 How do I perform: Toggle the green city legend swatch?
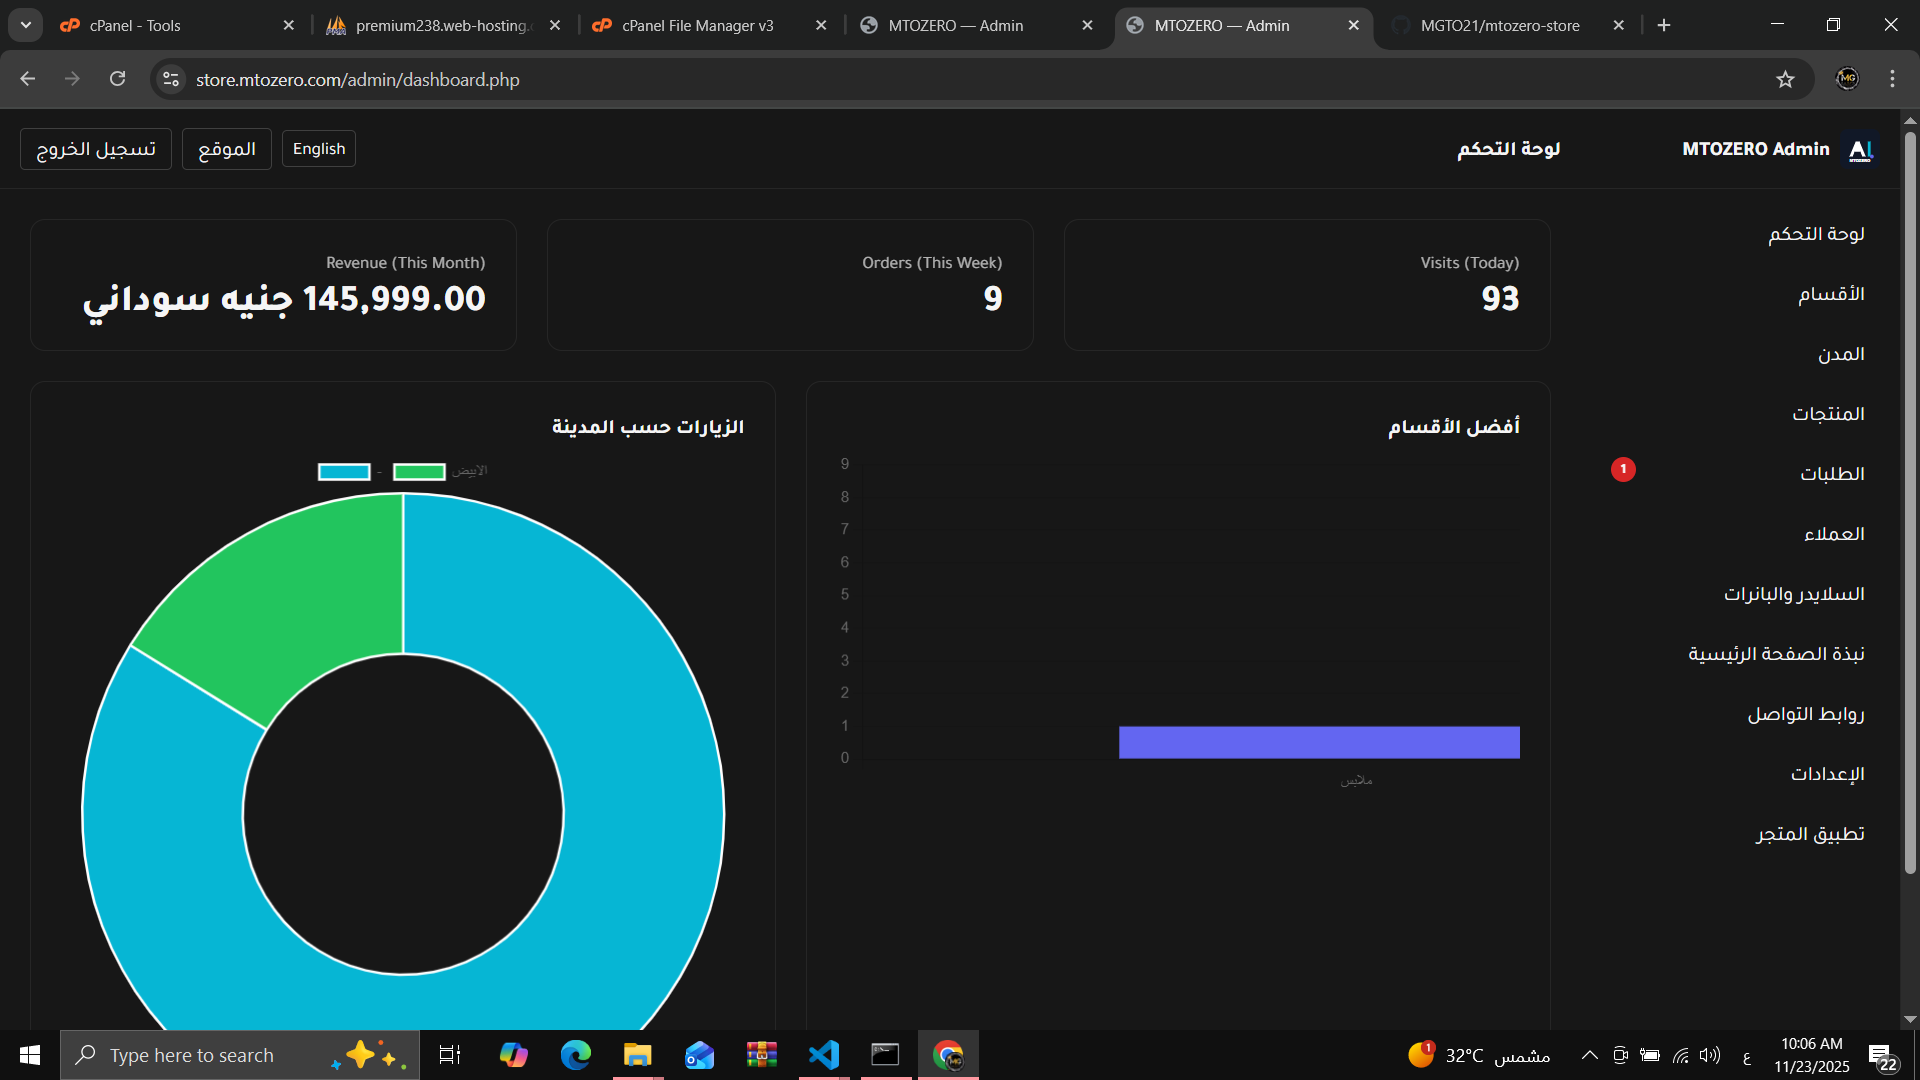[419, 472]
